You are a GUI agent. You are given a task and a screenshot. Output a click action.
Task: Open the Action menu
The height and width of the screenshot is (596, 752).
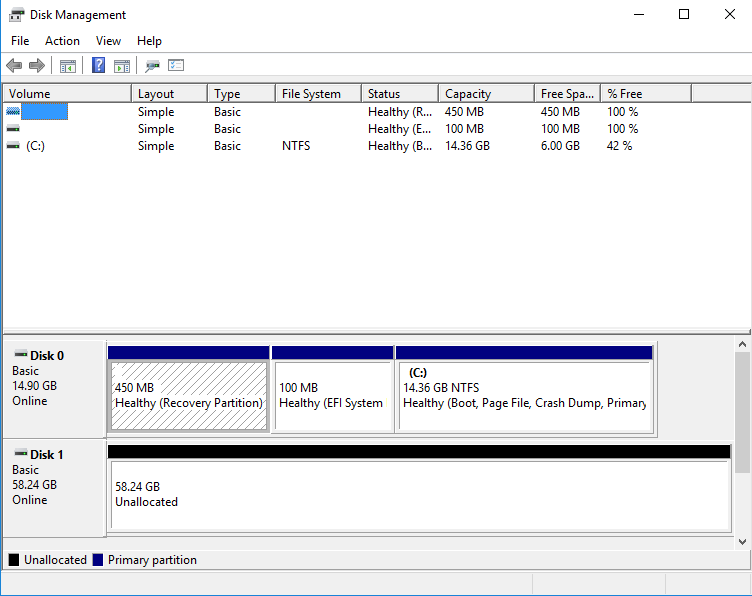(x=62, y=41)
